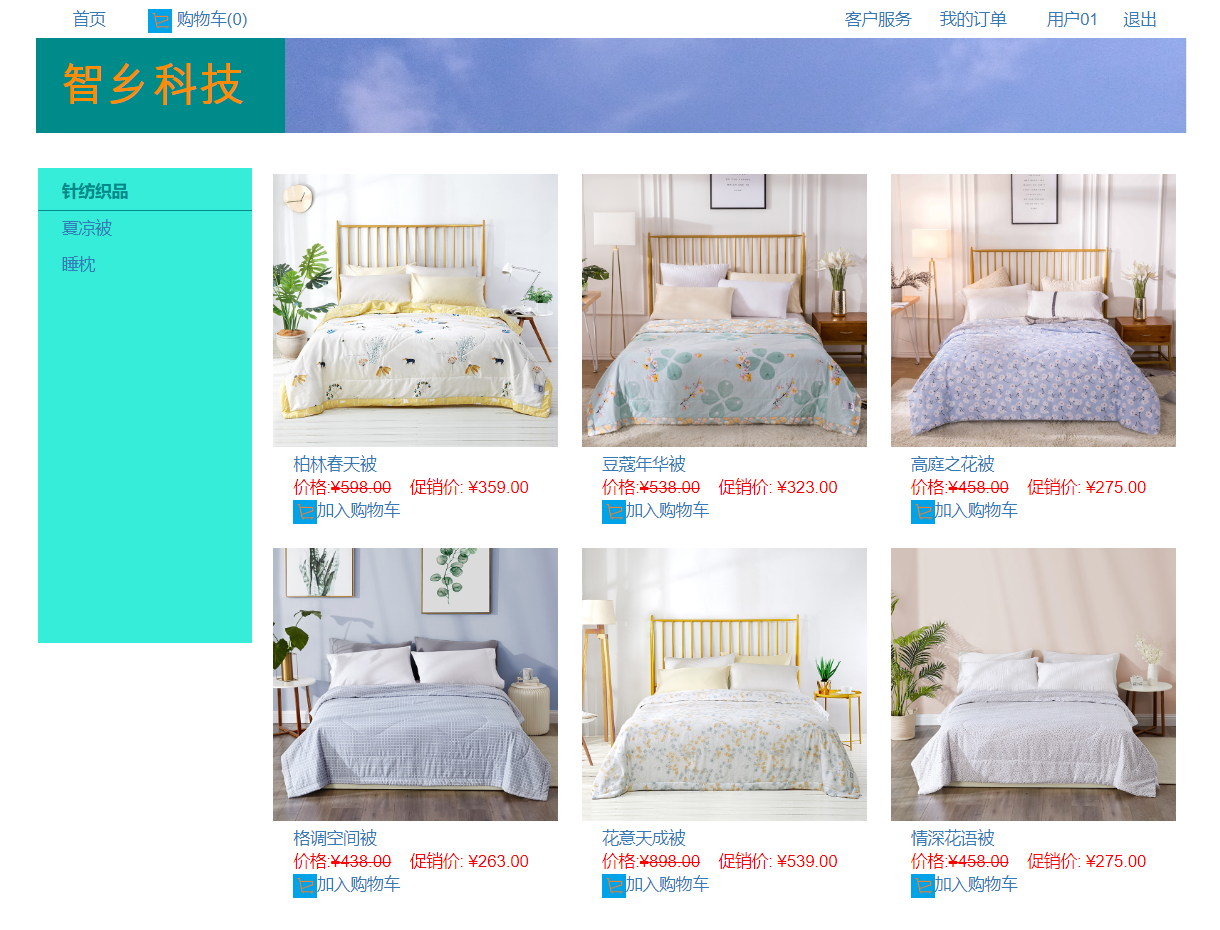Click cart icon under 高庭之花被
The width and height of the screenshot is (1220, 930).
(x=923, y=512)
